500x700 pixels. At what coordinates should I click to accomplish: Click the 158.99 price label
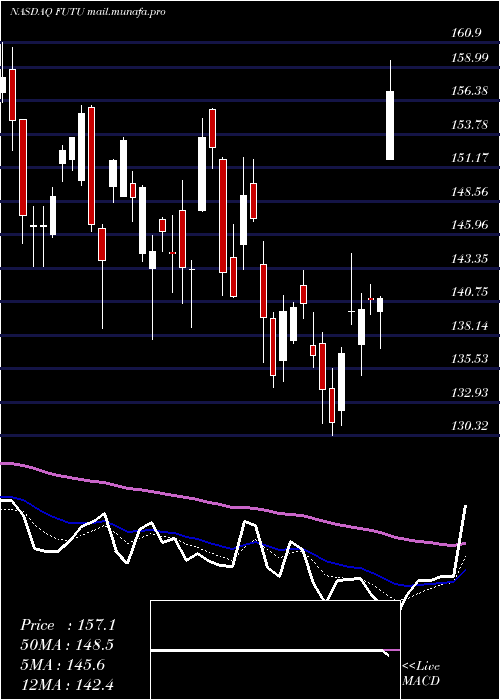469,58
